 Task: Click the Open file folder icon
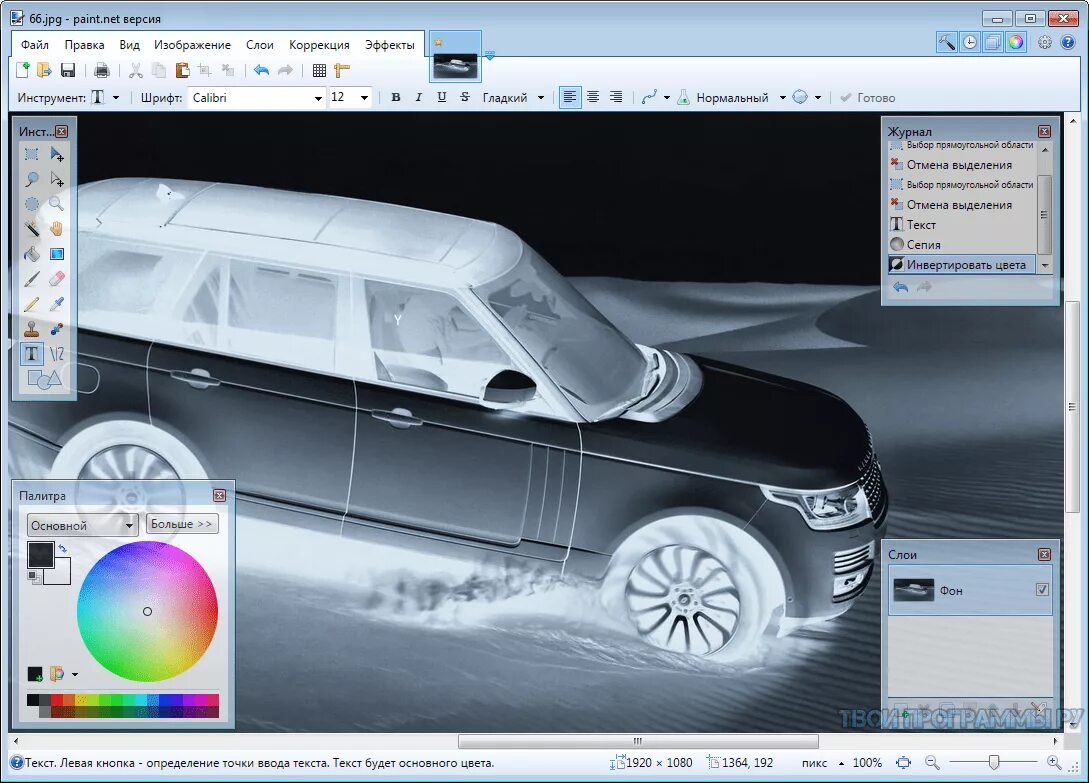(x=44, y=70)
